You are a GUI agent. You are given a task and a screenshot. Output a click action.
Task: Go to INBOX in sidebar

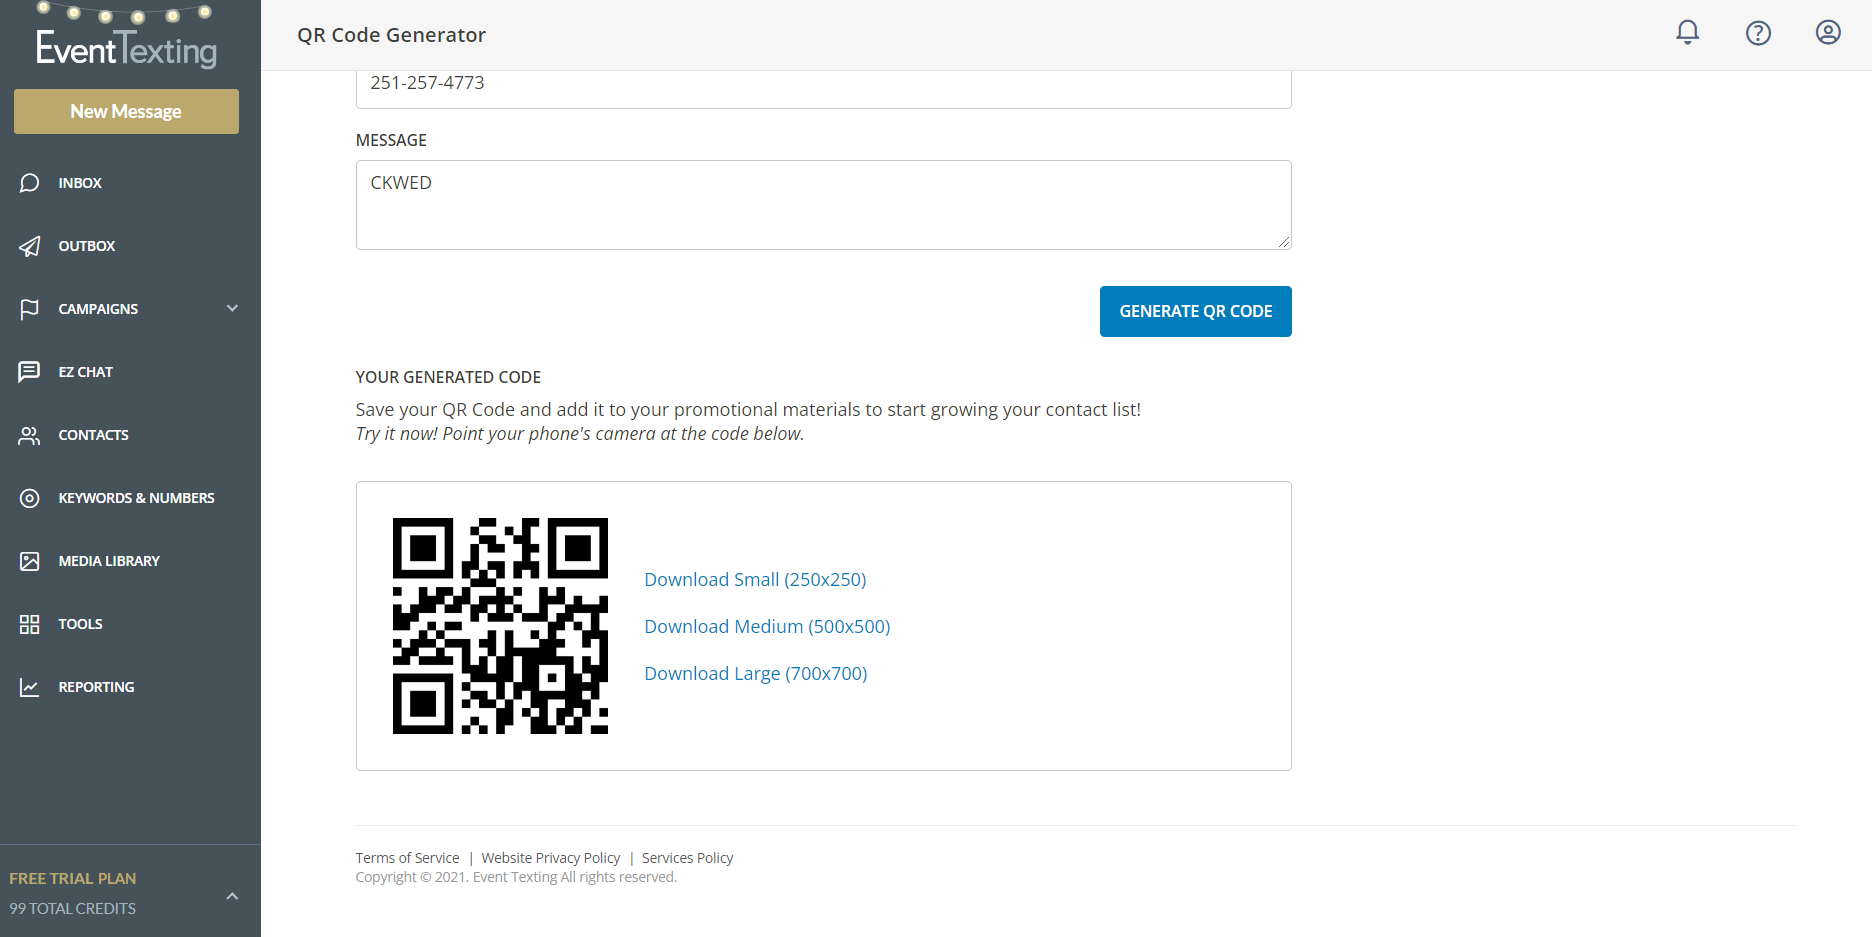point(80,183)
